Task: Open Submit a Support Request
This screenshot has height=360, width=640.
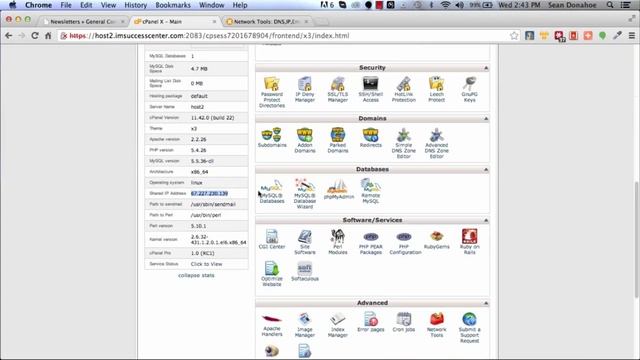Action: pyautogui.click(x=469, y=327)
